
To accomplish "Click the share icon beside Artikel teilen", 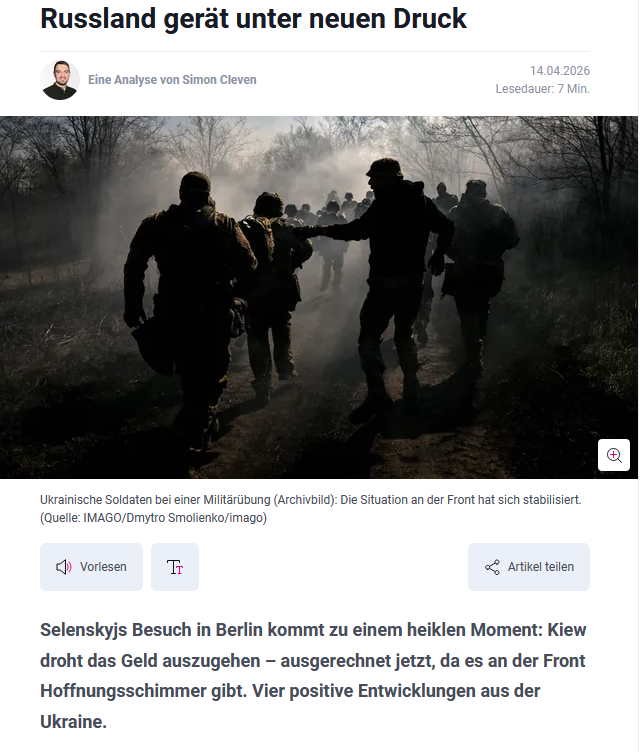I will (x=492, y=567).
